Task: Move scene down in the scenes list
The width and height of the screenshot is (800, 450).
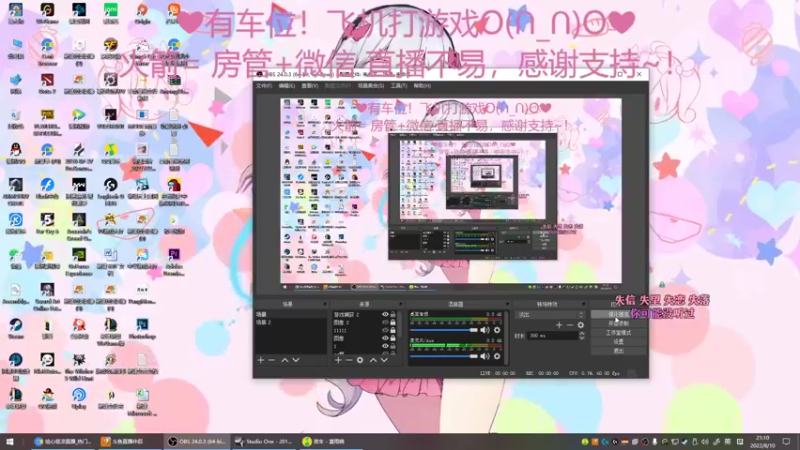Action: (x=296, y=360)
